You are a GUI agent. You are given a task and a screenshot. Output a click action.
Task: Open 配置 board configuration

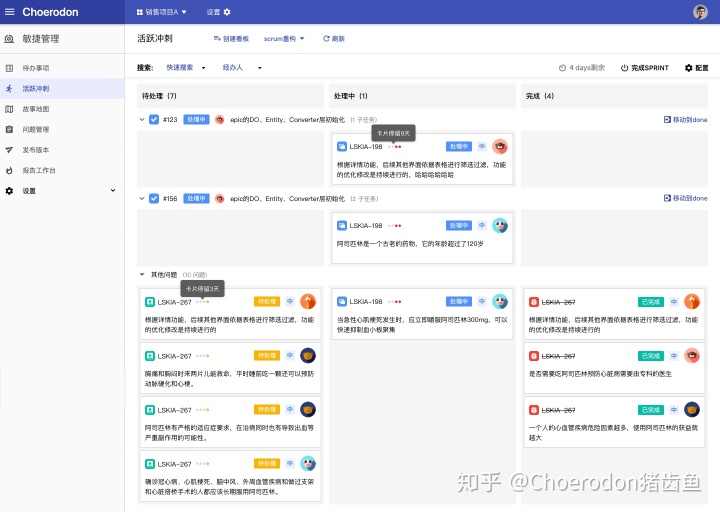pyautogui.click(x=697, y=68)
